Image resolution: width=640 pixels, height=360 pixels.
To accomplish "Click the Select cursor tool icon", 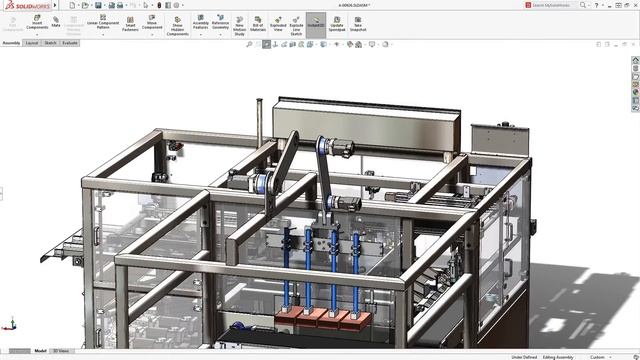I will pos(146,5).
